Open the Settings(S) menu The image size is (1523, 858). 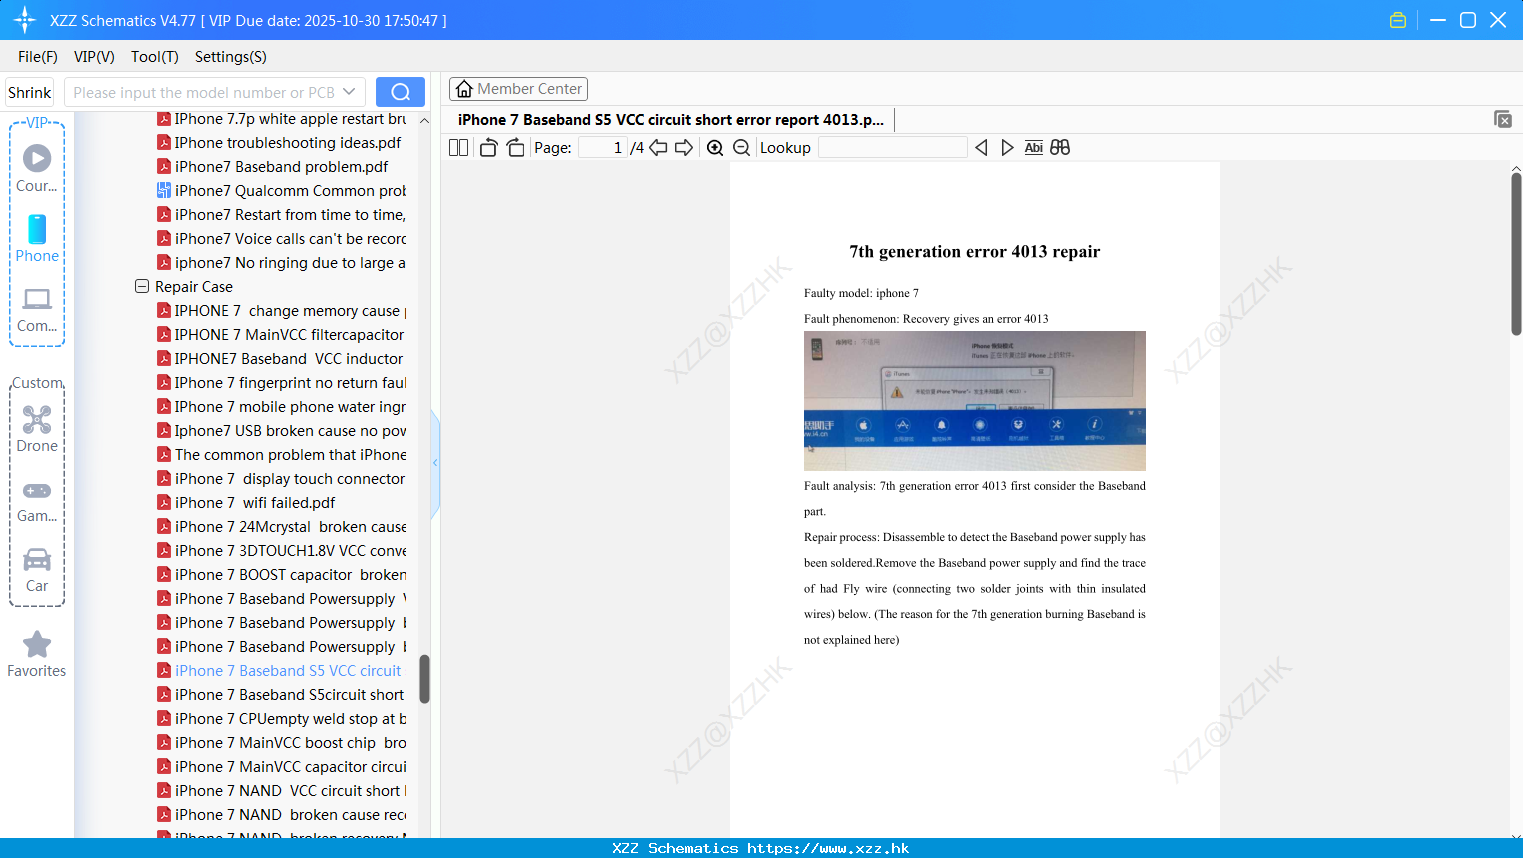231,57
